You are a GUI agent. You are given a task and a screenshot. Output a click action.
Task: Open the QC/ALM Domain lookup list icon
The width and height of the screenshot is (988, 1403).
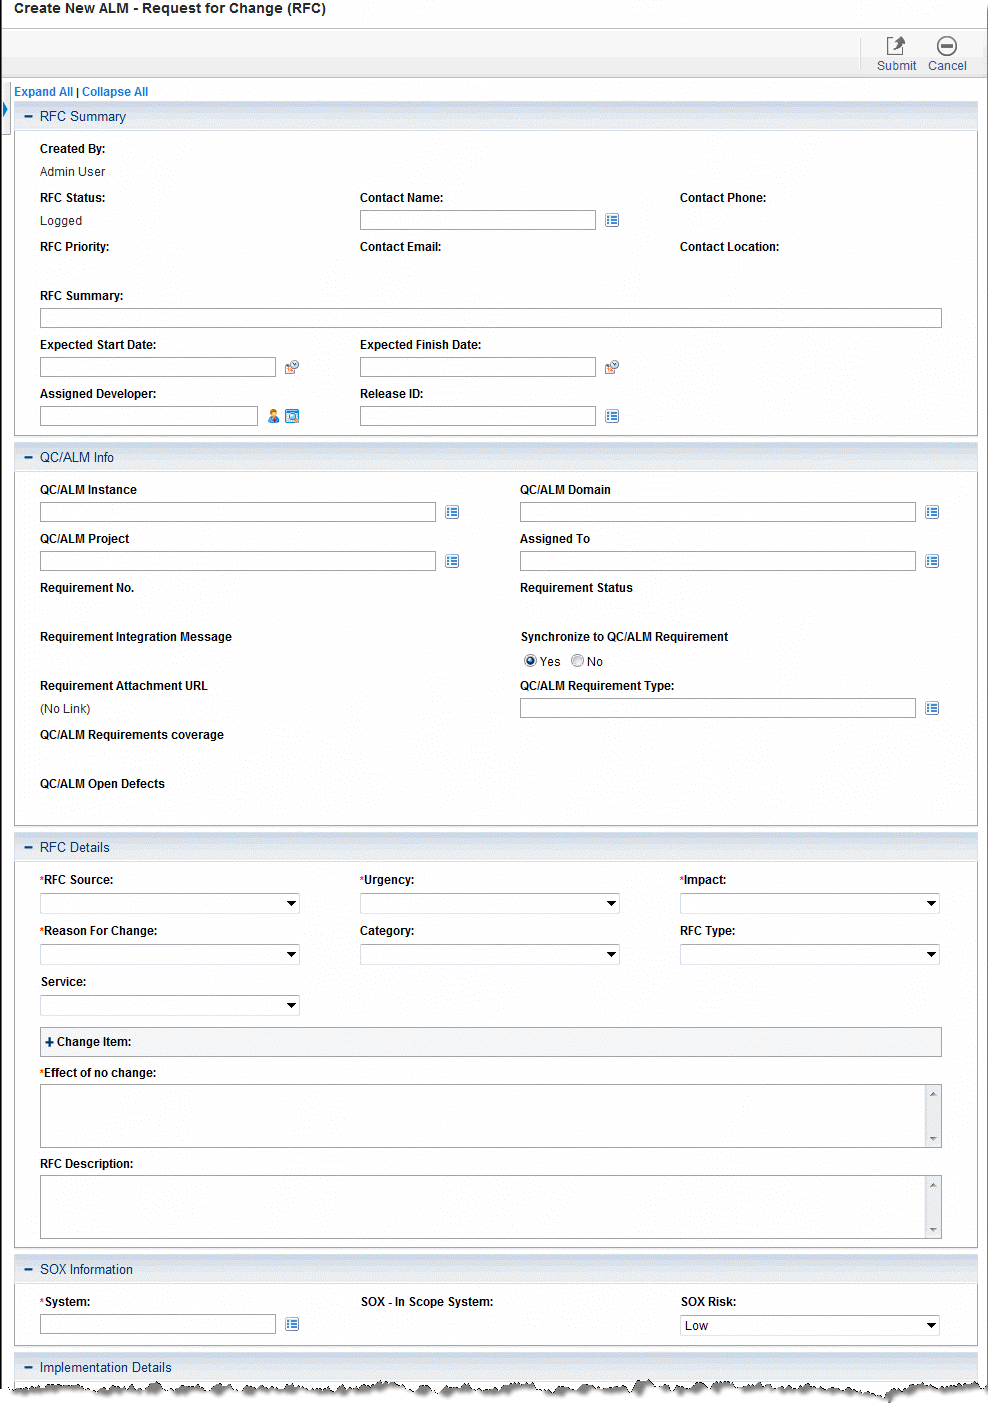pos(932,512)
